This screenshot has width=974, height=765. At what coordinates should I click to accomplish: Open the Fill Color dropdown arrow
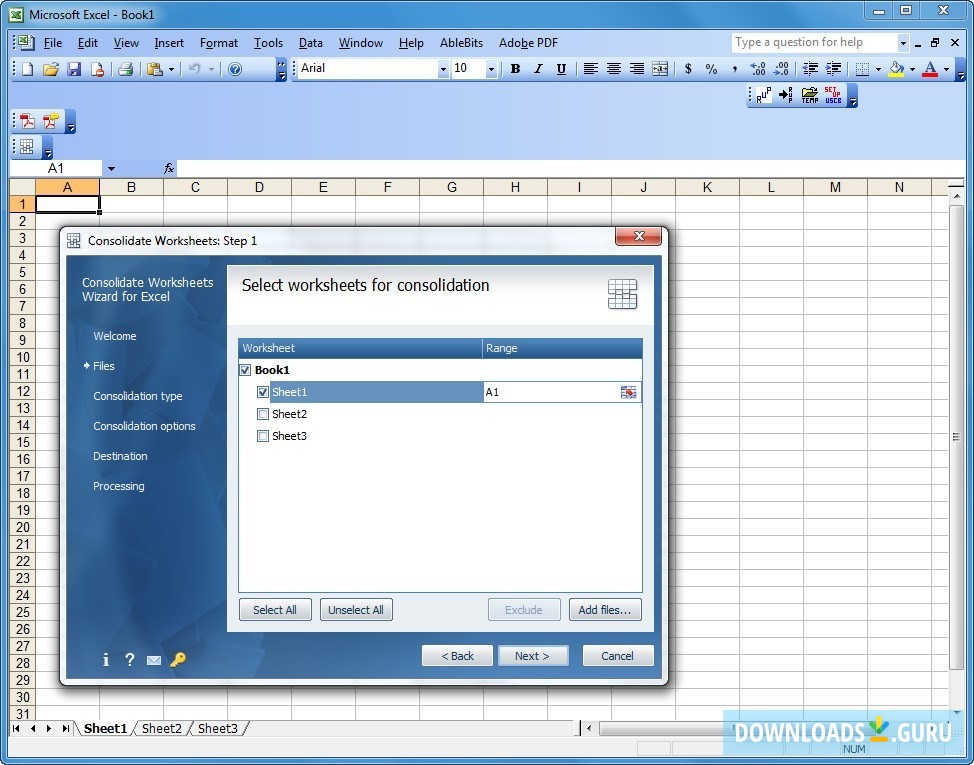point(912,69)
